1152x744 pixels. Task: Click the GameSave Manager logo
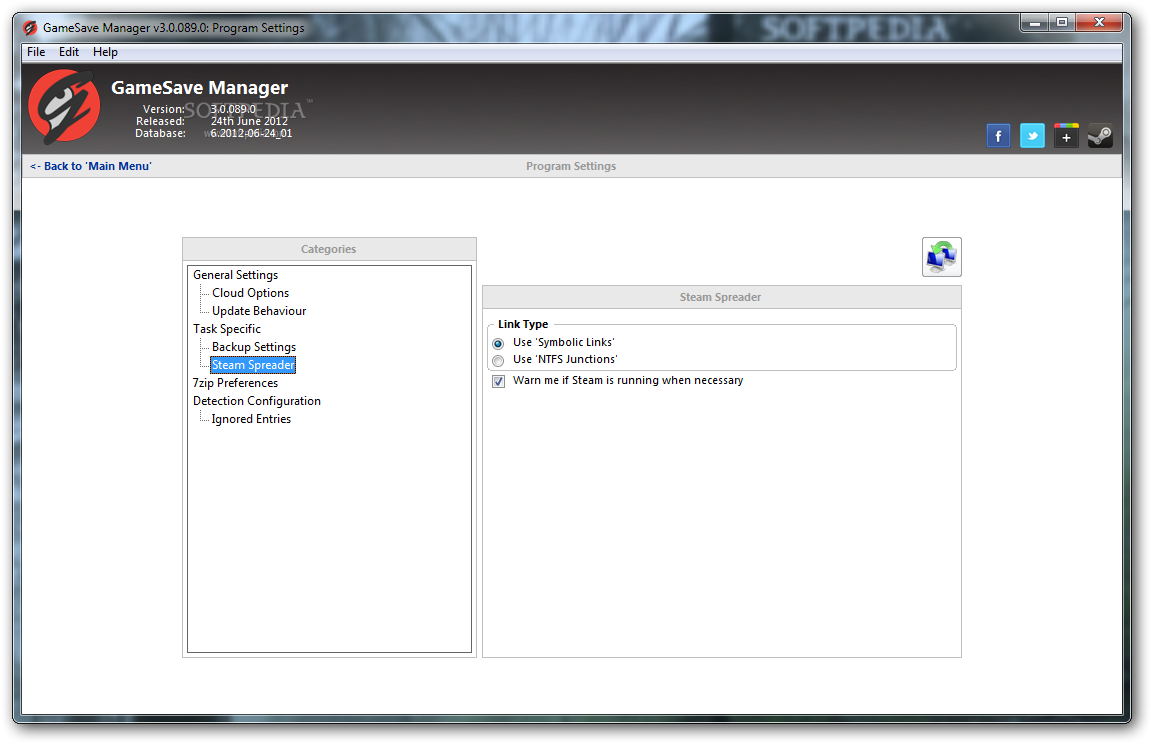(64, 106)
